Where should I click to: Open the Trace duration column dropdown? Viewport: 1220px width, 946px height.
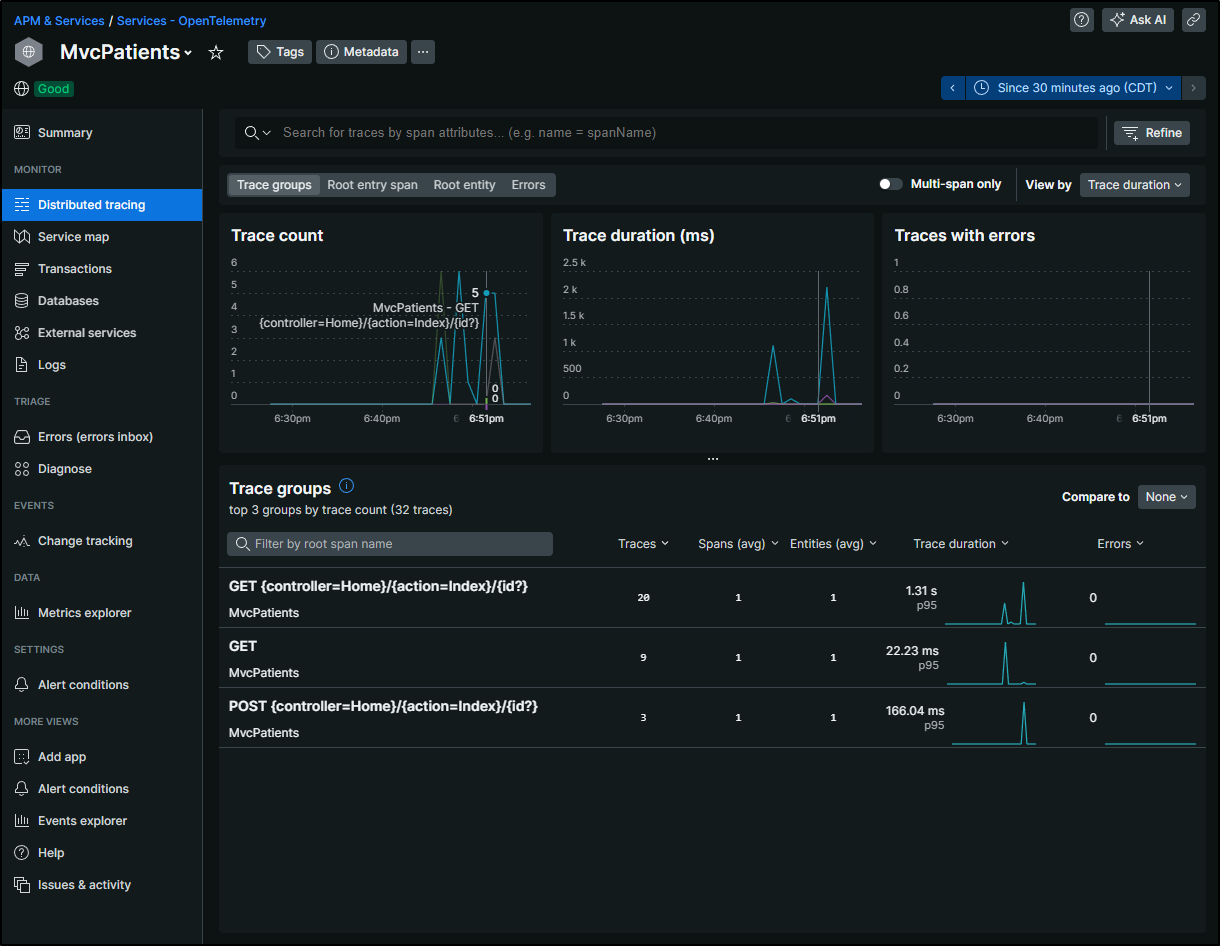click(x=961, y=544)
